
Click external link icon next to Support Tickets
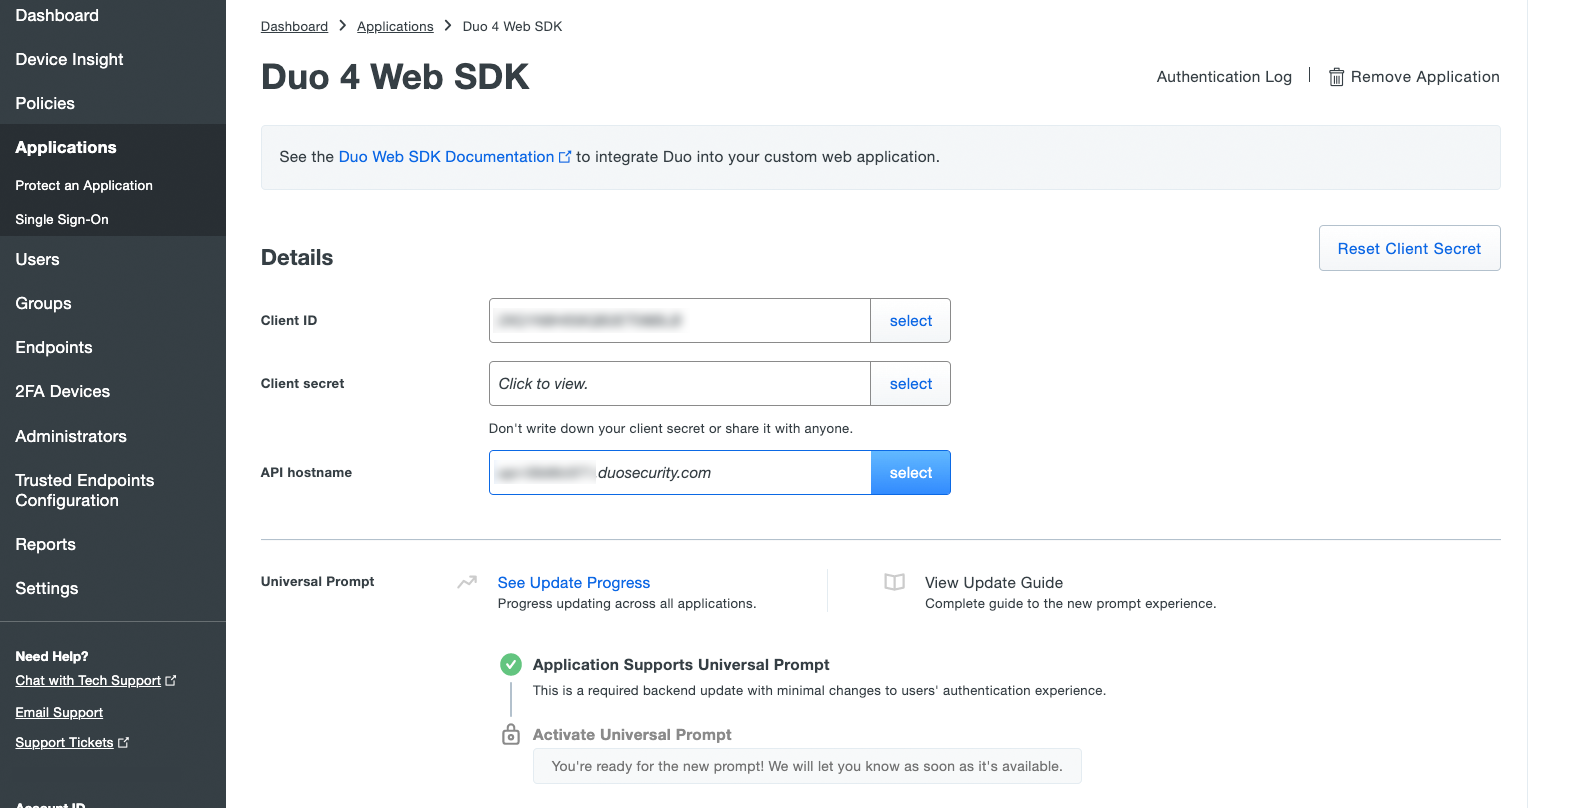coord(124,742)
